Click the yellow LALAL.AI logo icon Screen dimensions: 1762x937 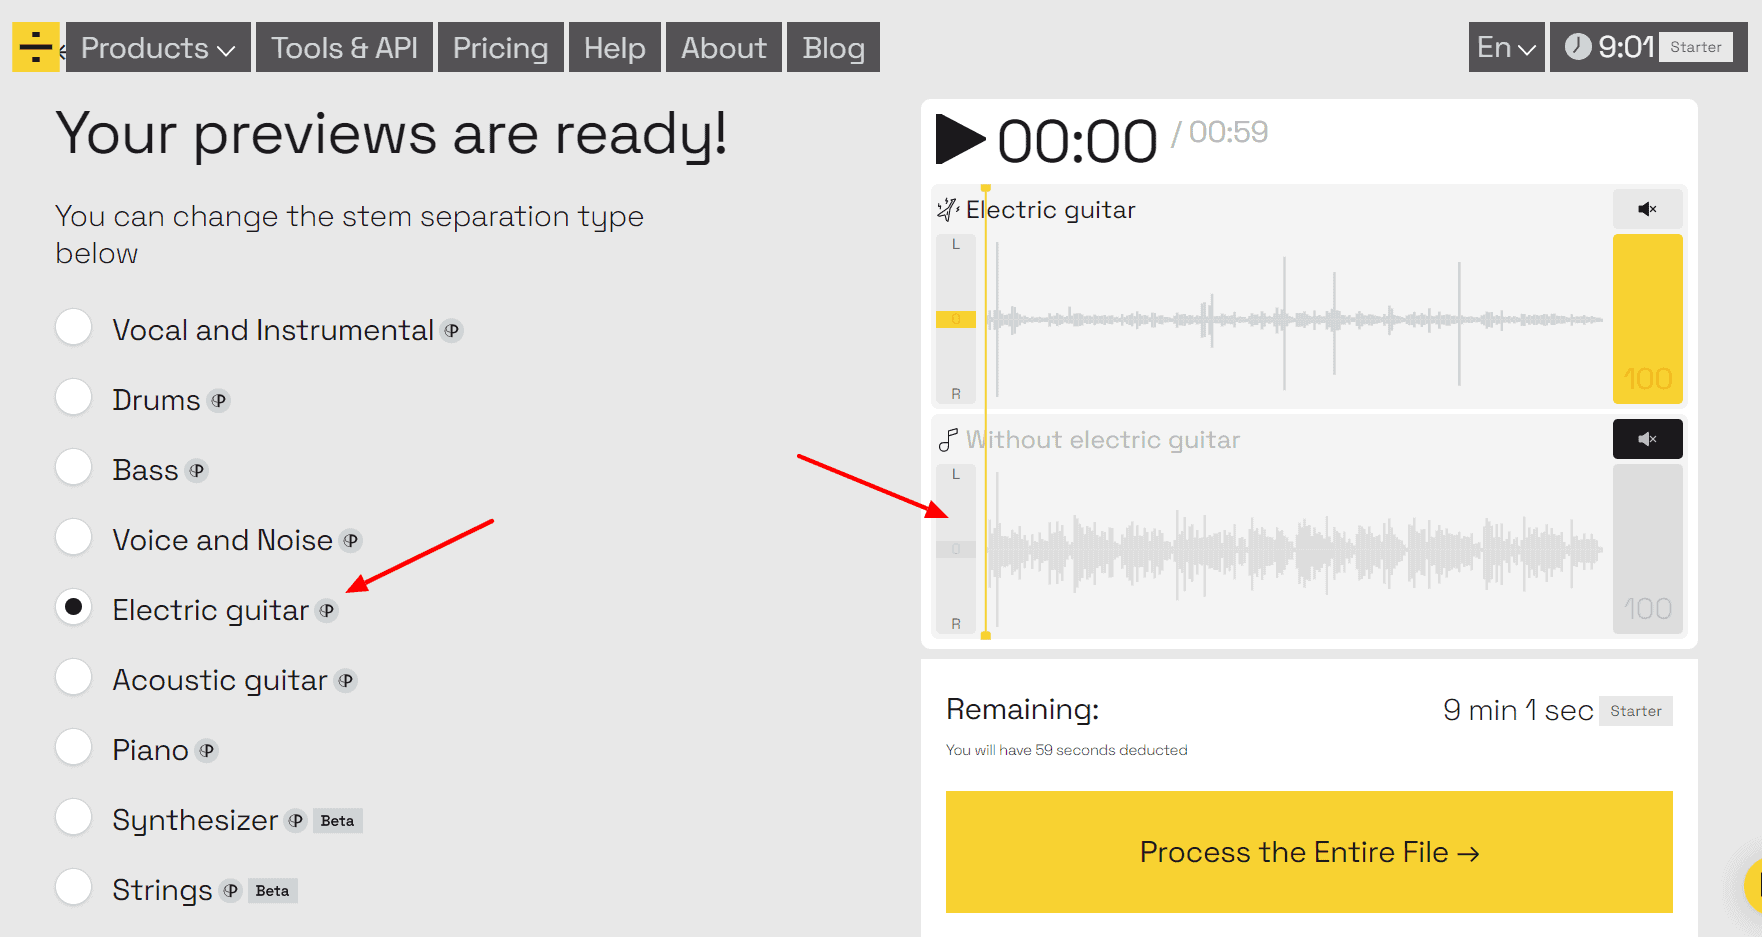36,47
